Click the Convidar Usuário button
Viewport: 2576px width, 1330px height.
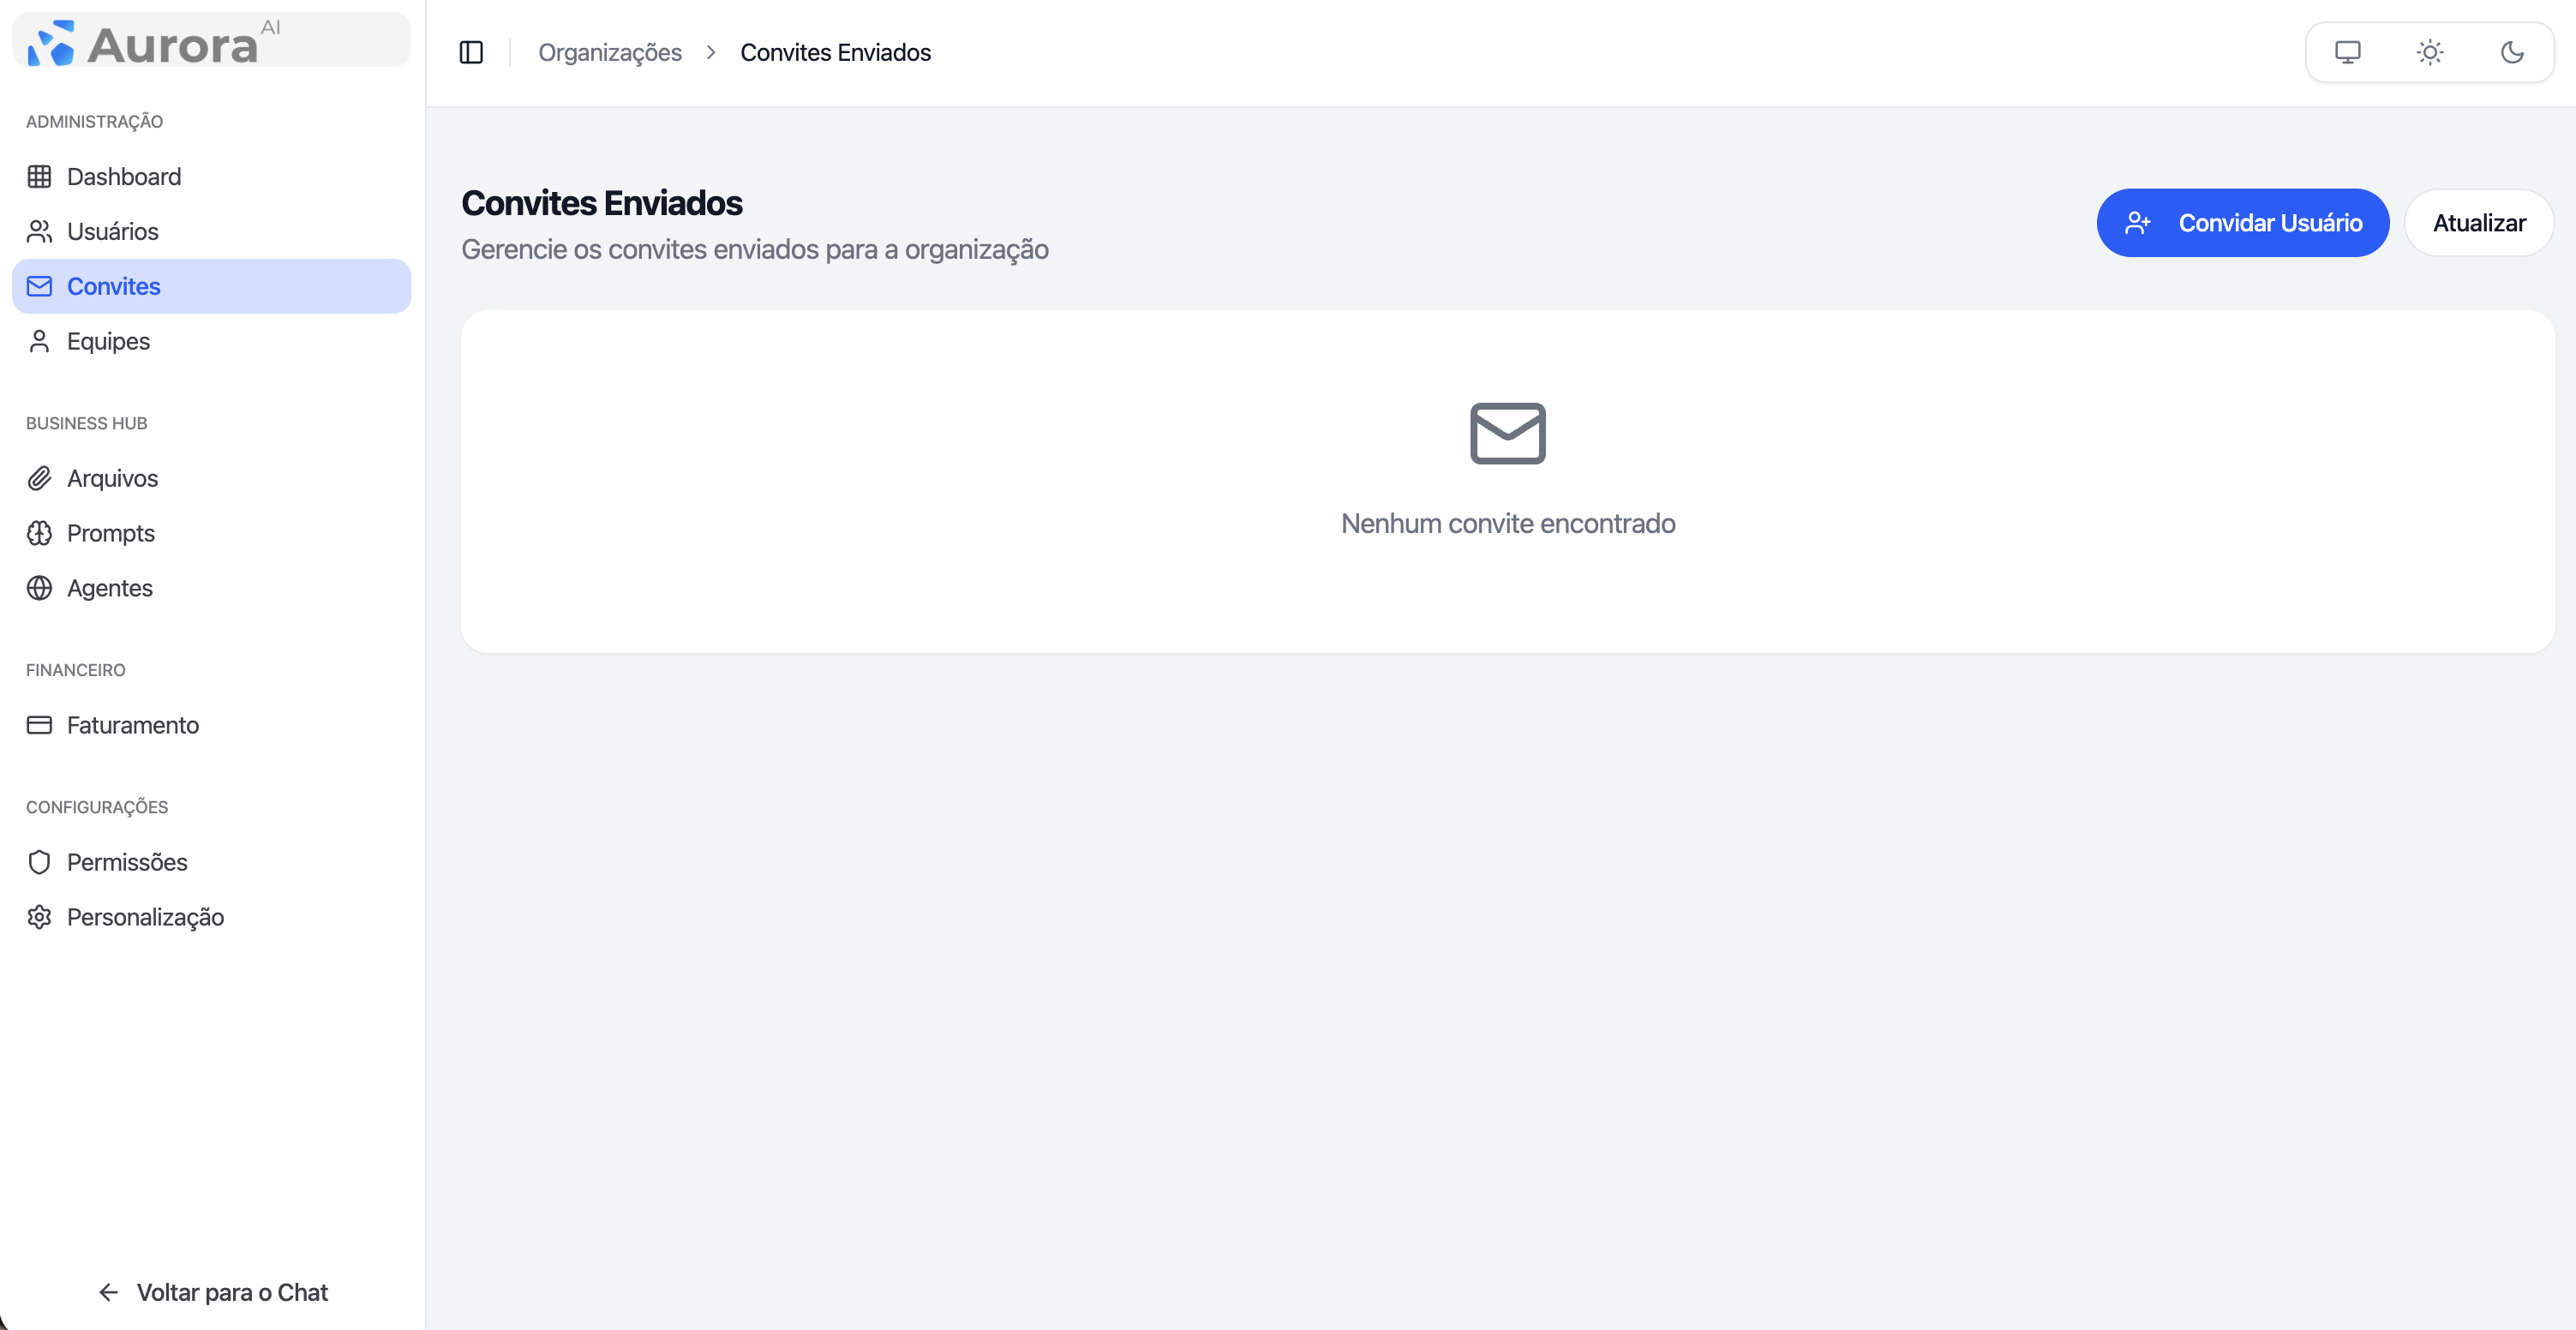pyautogui.click(x=2243, y=222)
